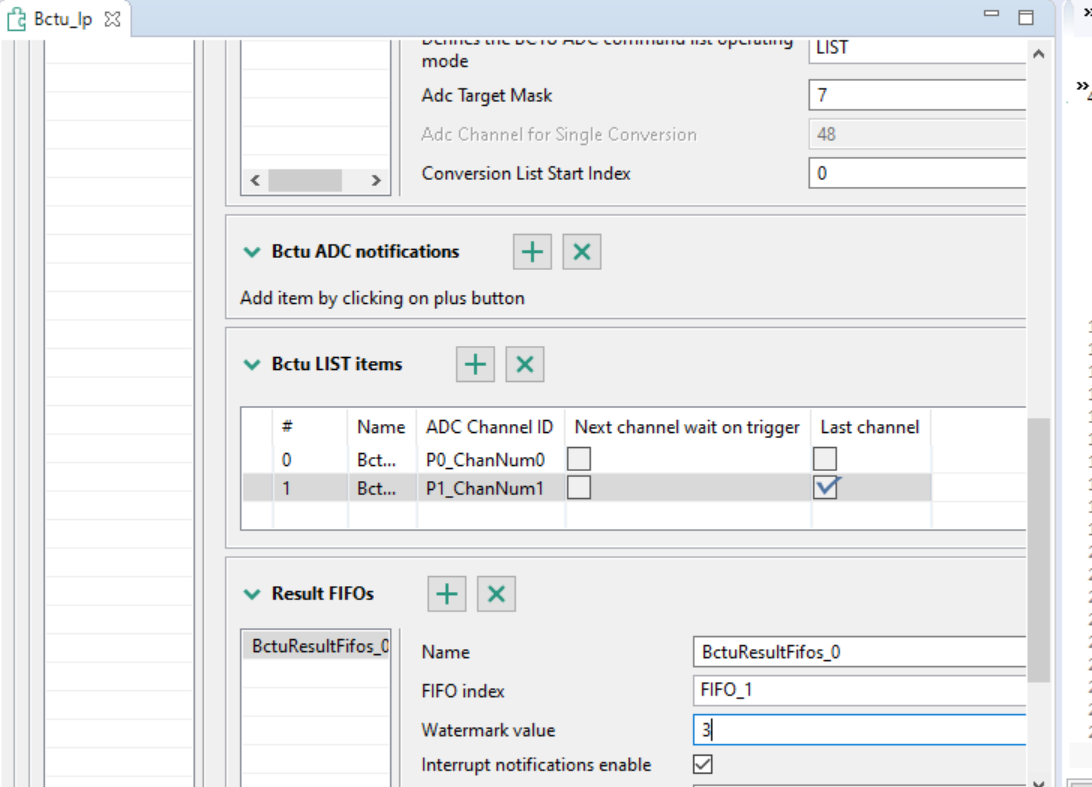Delete the selected Bctu LIST item with X icon
The width and height of the screenshot is (1092, 787).
(525, 364)
